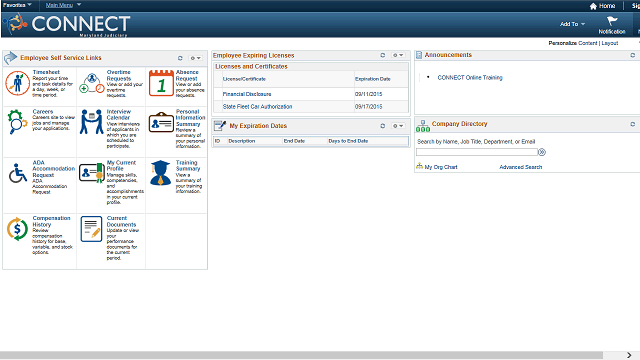Screen dimensions: 640x360
Task: Open the My Current Profile link
Action: click(121, 165)
